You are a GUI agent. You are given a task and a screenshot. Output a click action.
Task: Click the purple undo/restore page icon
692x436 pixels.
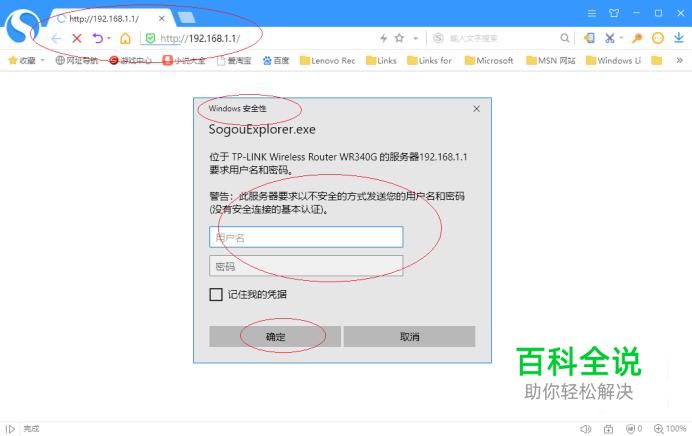click(x=97, y=38)
